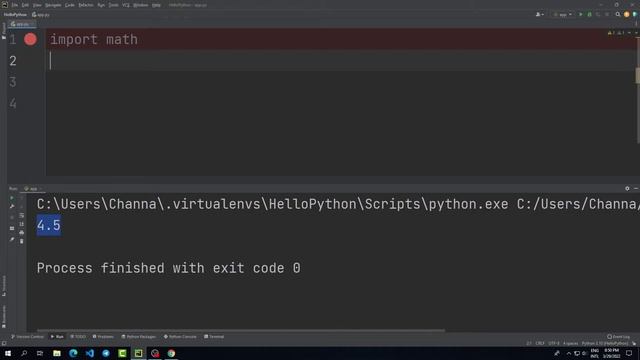
Task: Print the Run console output
Action: [x=22, y=232]
